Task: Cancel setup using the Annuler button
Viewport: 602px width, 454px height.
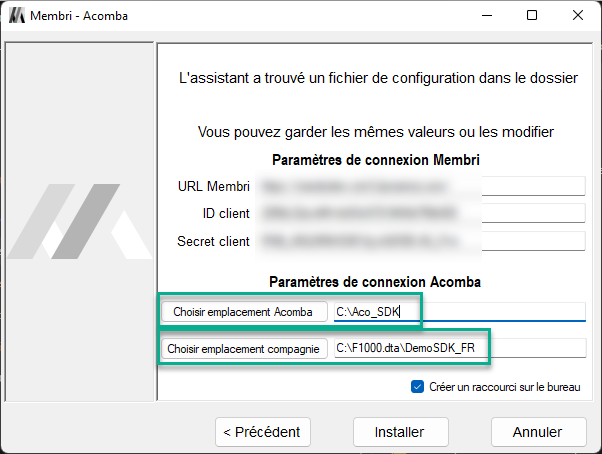Action: 538,432
